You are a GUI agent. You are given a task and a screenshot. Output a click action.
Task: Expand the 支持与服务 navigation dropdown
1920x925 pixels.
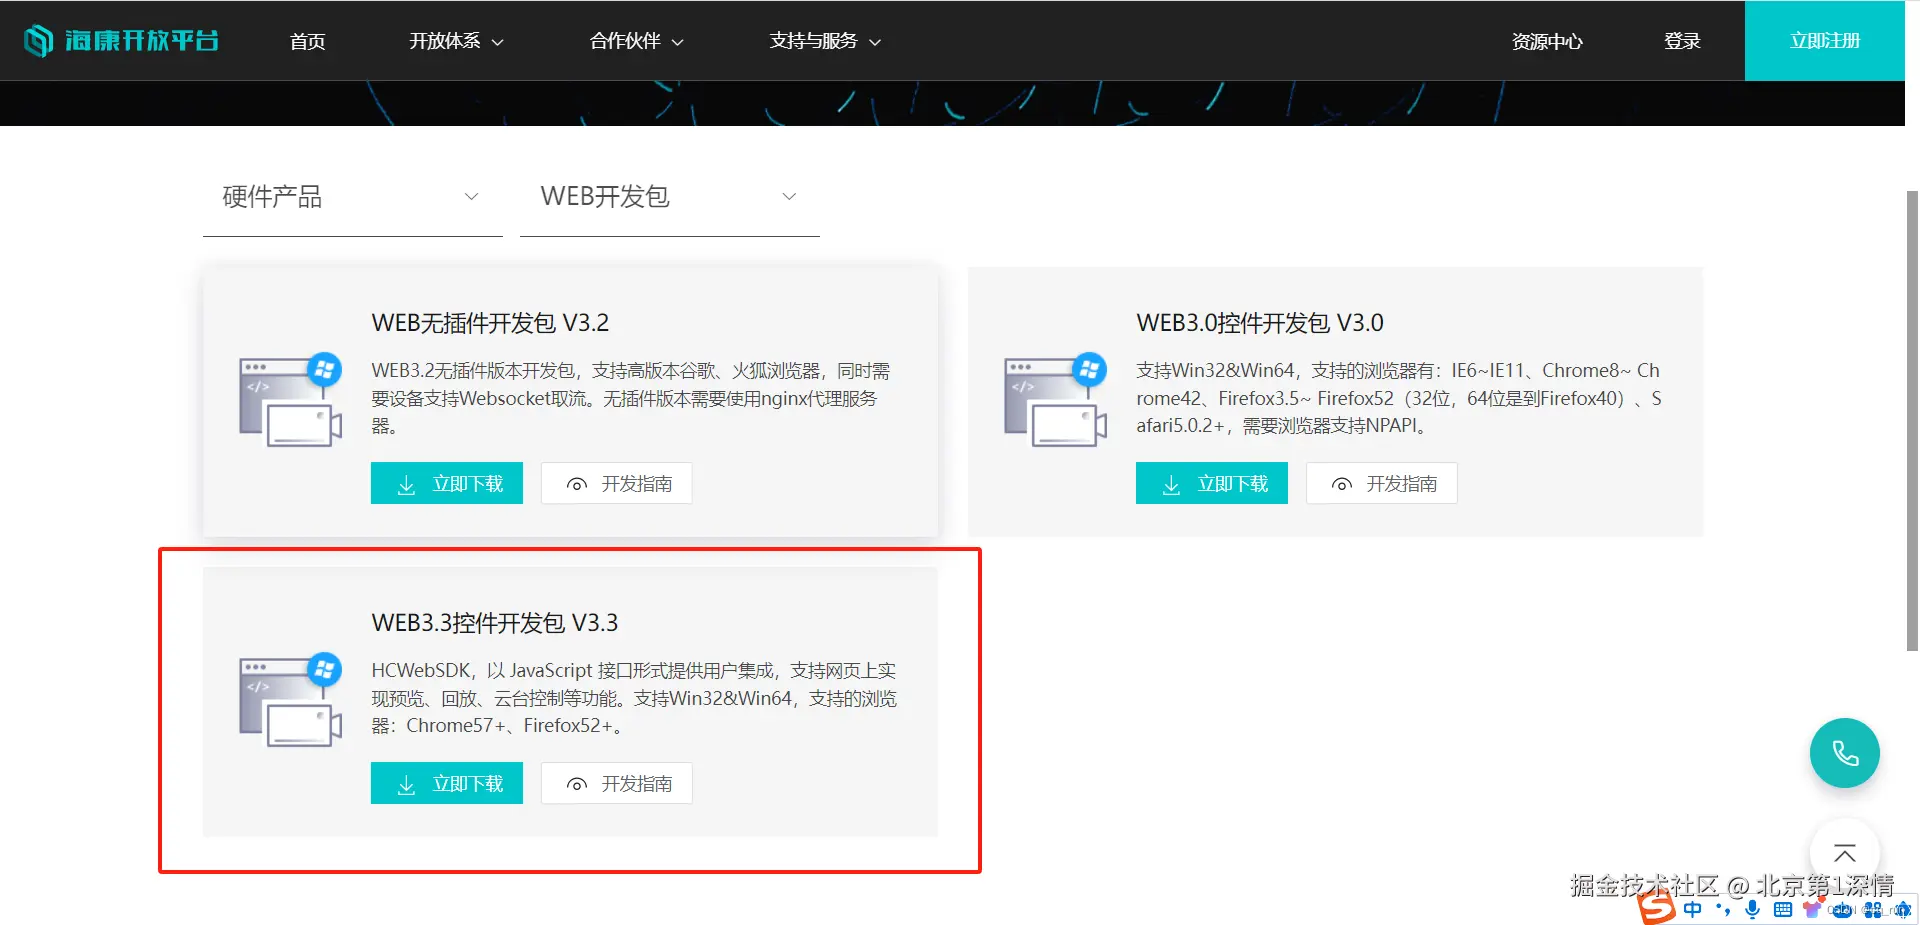(825, 41)
